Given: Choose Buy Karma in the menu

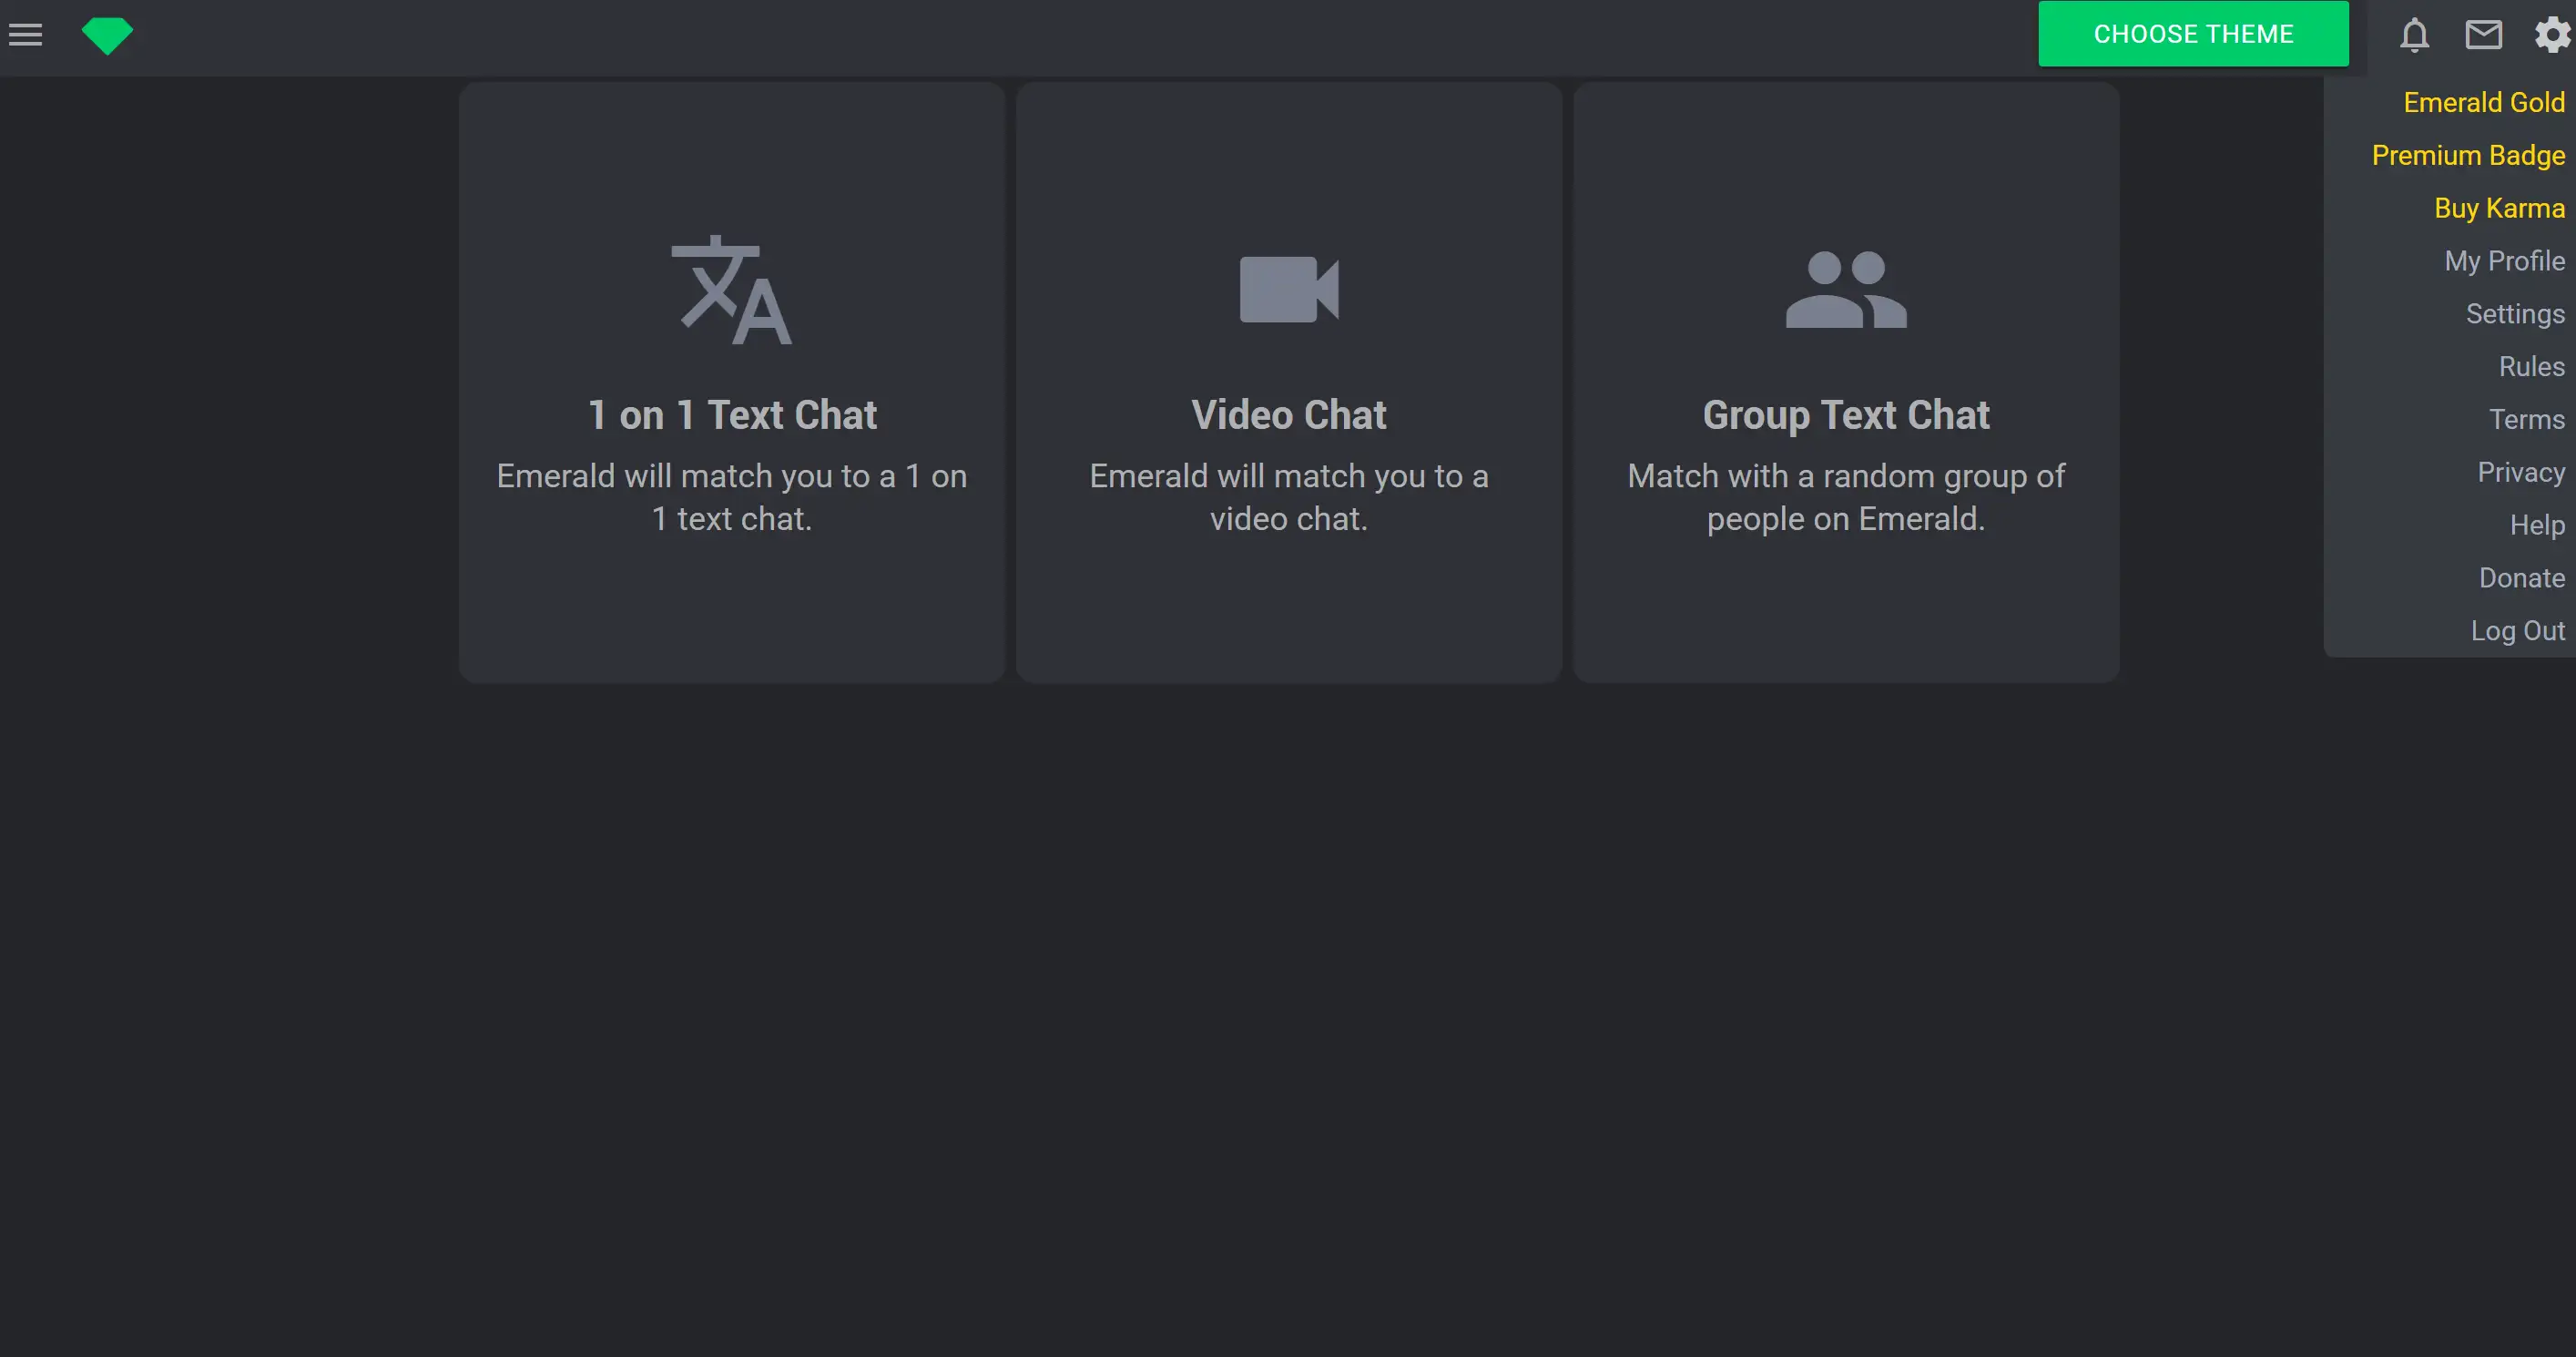Looking at the screenshot, I should coord(2499,208).
